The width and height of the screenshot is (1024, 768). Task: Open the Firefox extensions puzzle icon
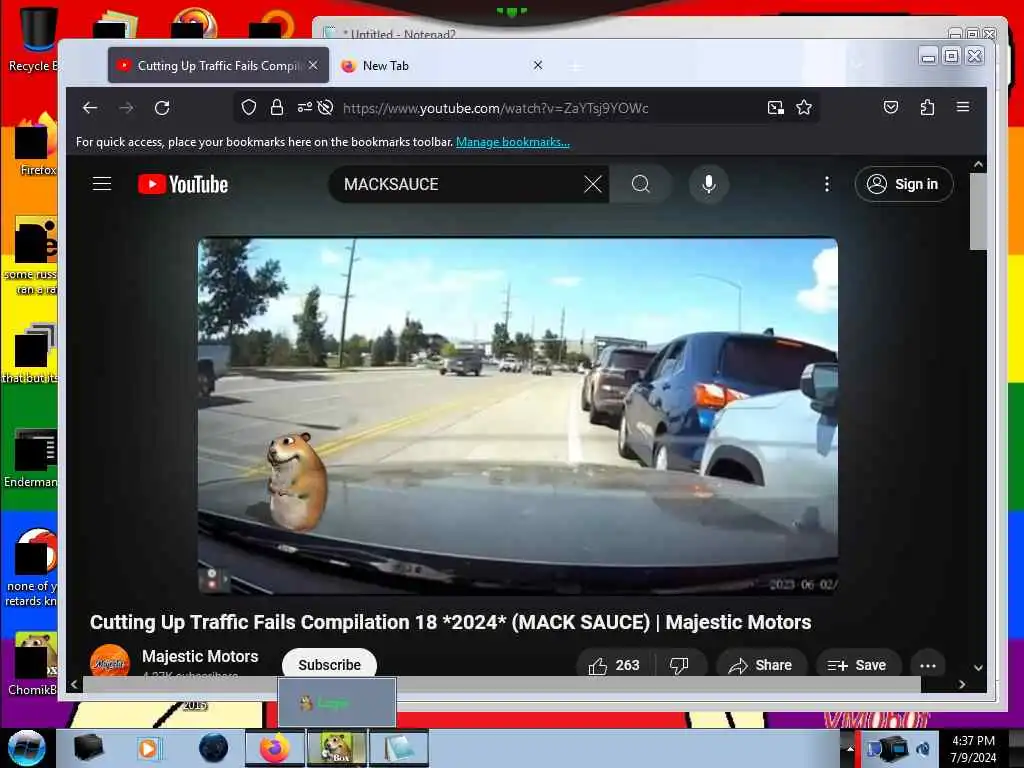[927, 107]
